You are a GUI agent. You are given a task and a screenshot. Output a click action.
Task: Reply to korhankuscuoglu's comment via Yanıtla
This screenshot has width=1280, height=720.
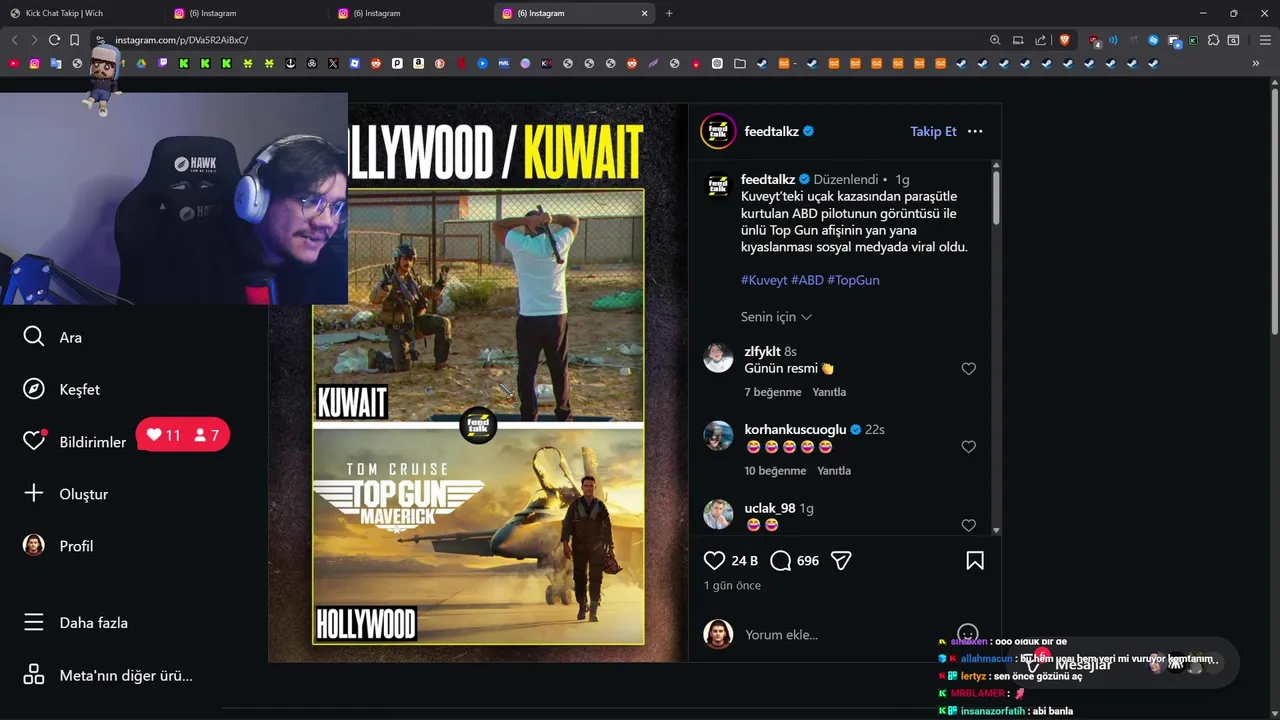pyautogui.click(x=834, y=470)
